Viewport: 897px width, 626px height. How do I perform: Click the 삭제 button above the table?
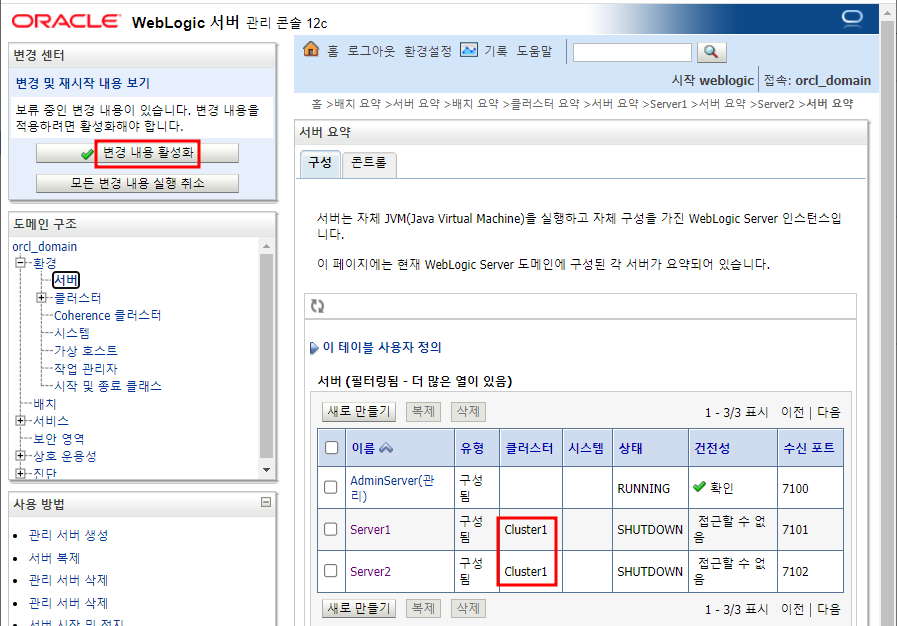(469, 411)
